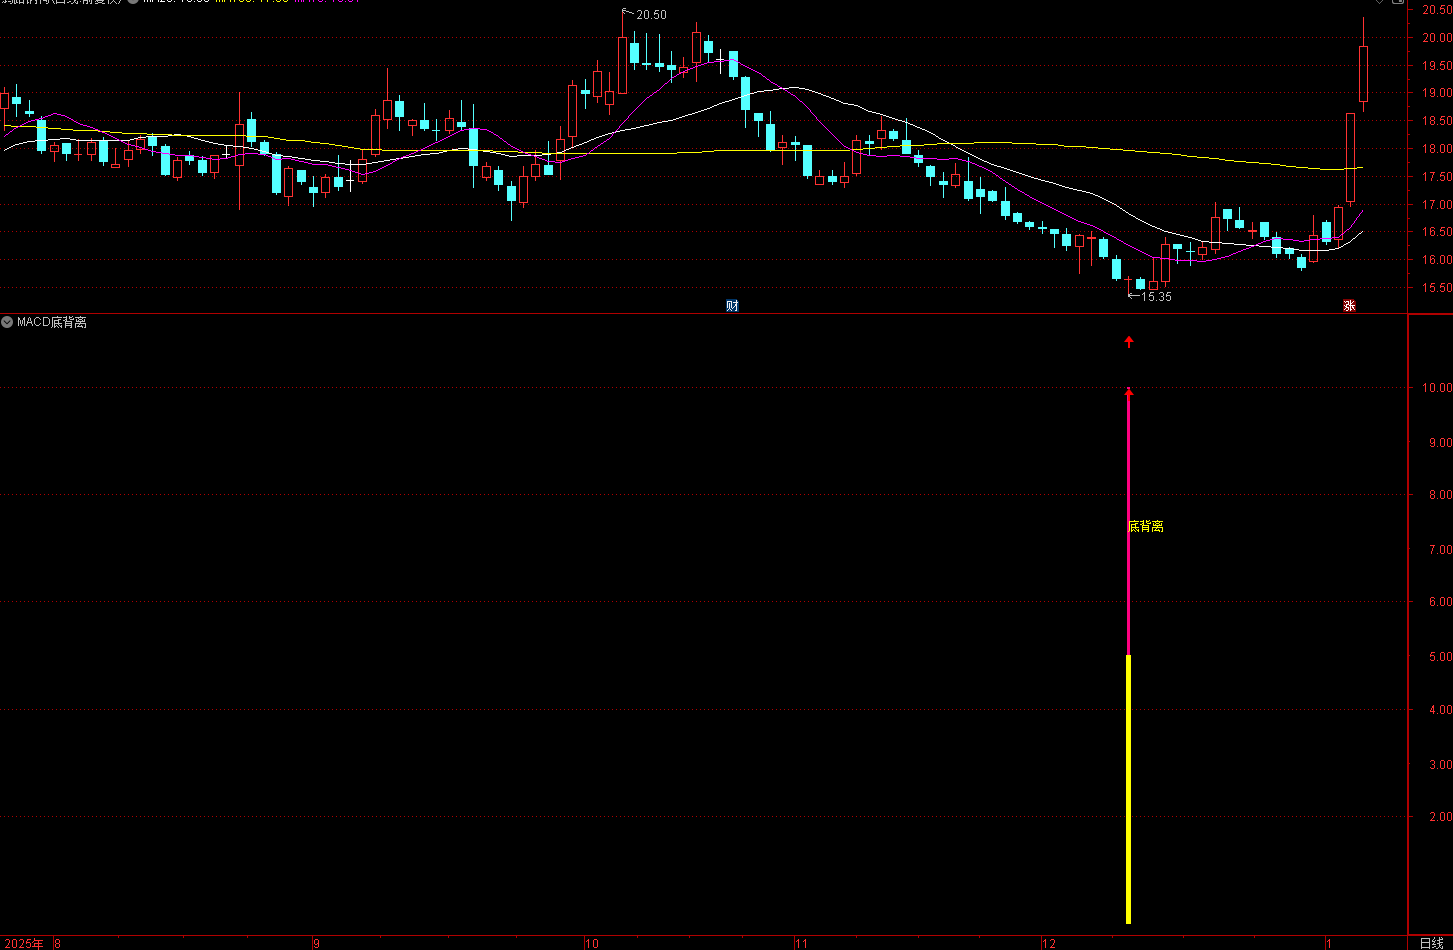Click the tall yellow divergence signal bar

click(1129, 789)
